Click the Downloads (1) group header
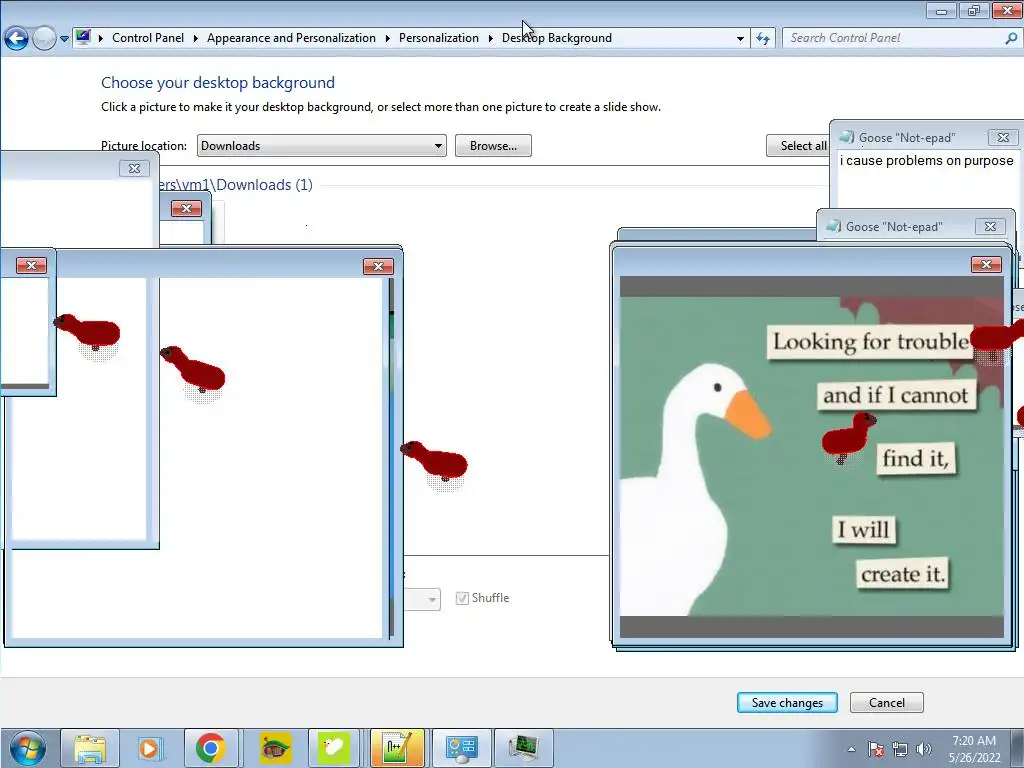 (236, 185)
